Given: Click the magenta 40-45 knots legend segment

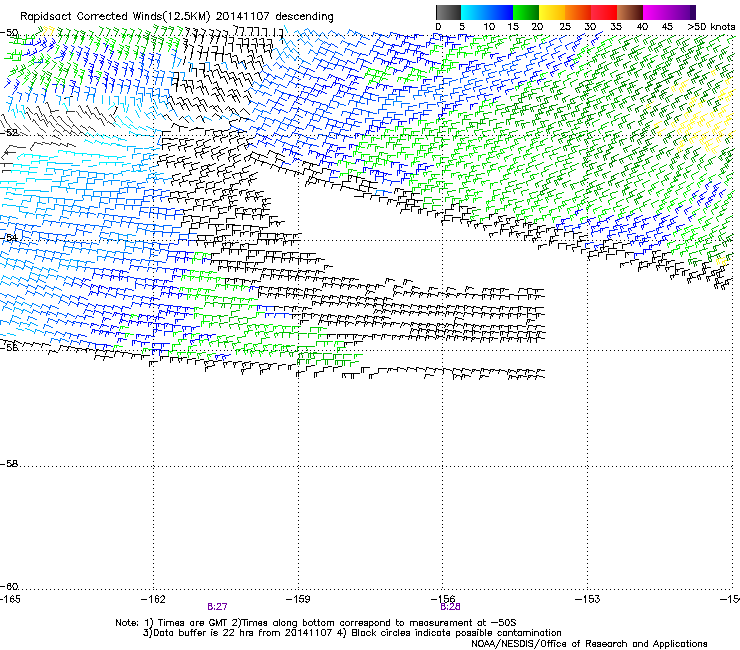Looking at the screenshot, I should coord(656,12).
